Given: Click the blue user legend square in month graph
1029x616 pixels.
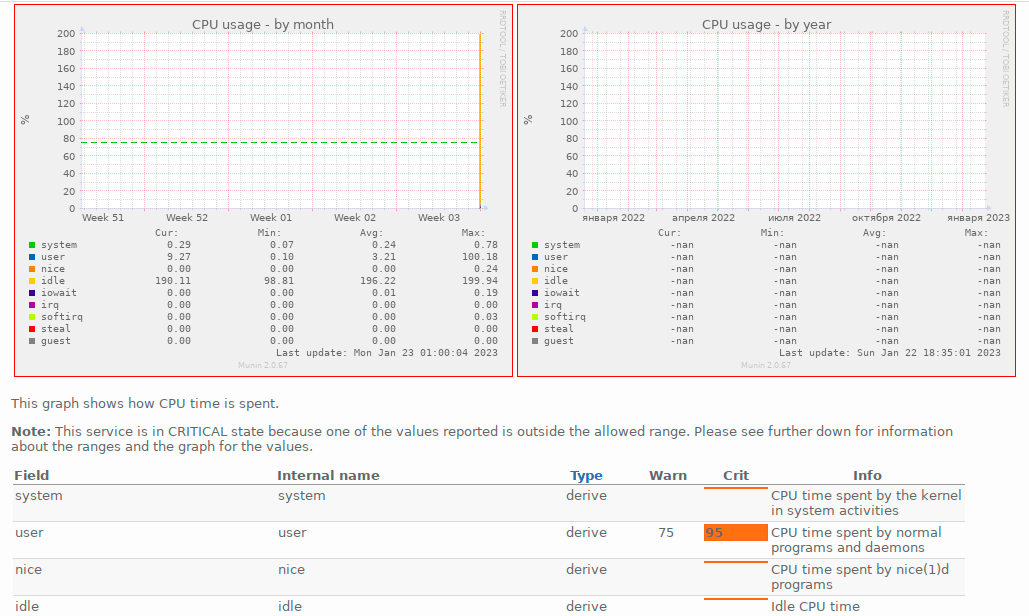Looking at the screenshot, I should pos(32,257).
